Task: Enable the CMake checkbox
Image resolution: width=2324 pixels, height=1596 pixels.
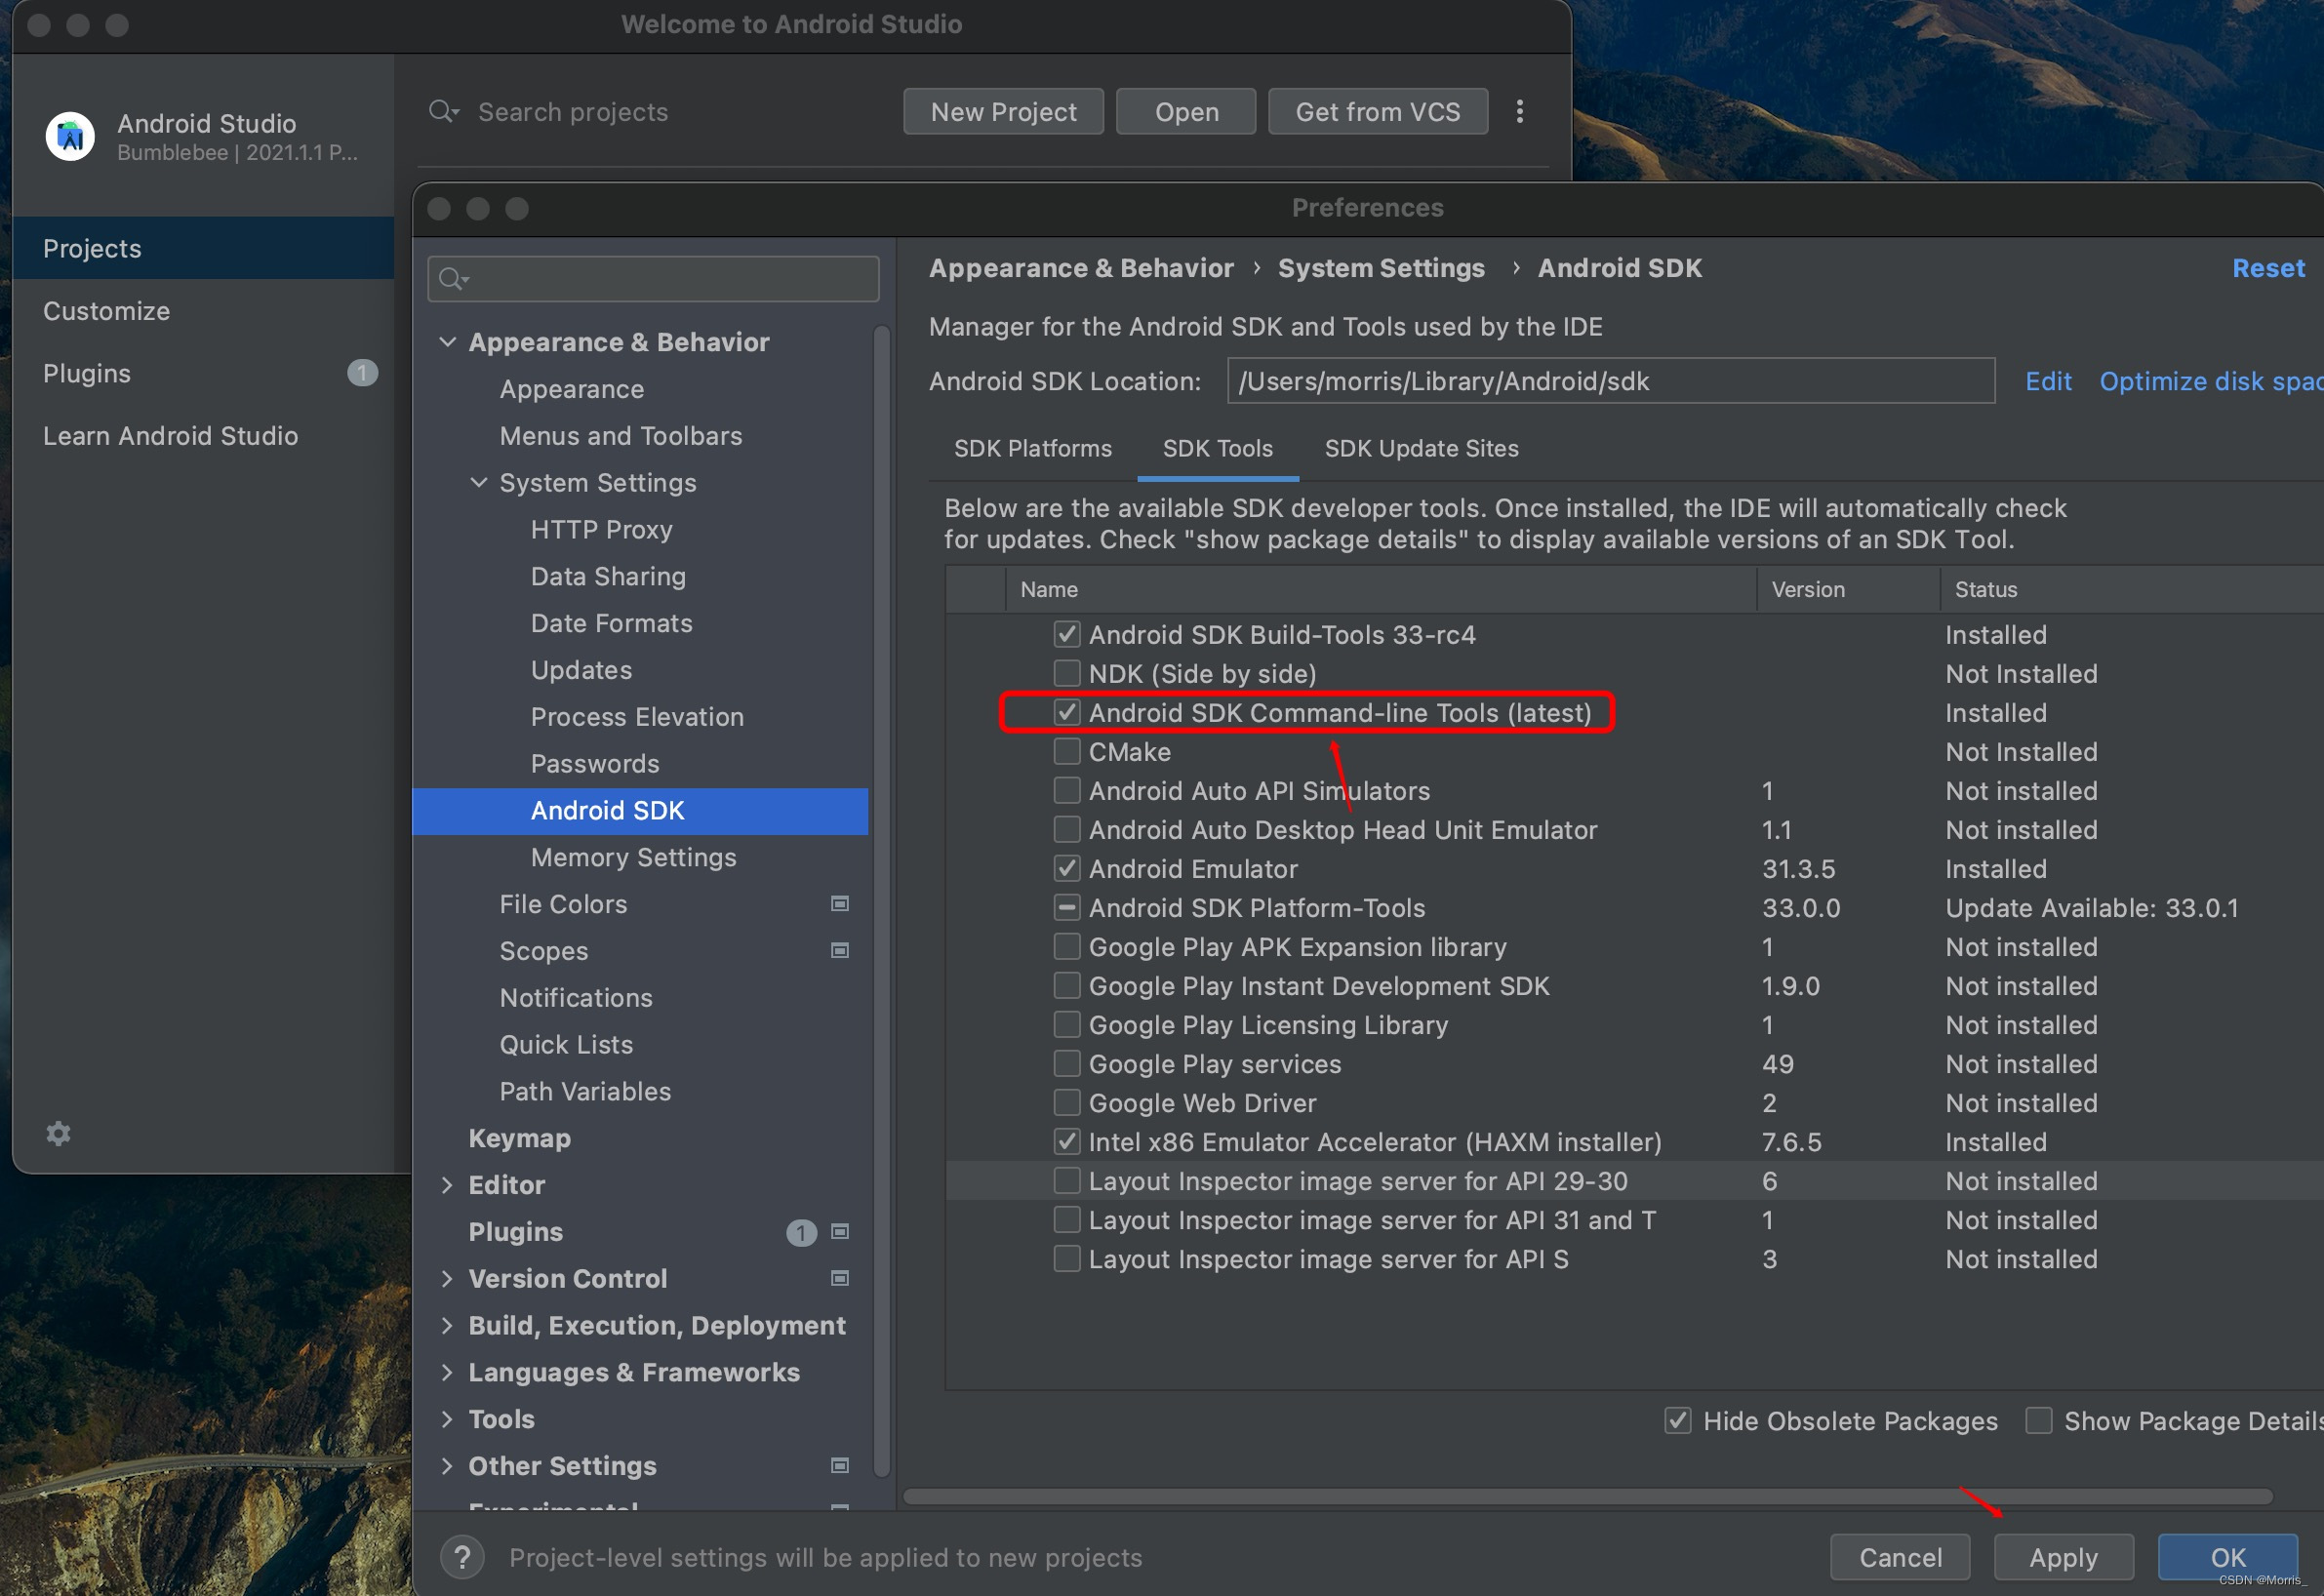Action: click(x=1067, y=751)
